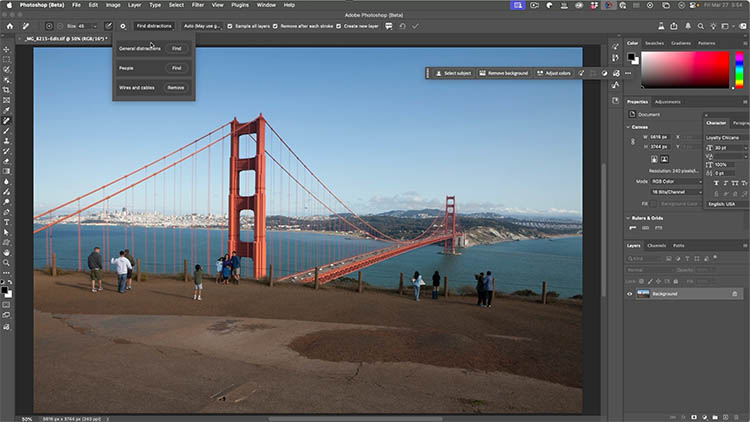Open the 16 Bits/Channel dropdown

[x=676, y=192]
